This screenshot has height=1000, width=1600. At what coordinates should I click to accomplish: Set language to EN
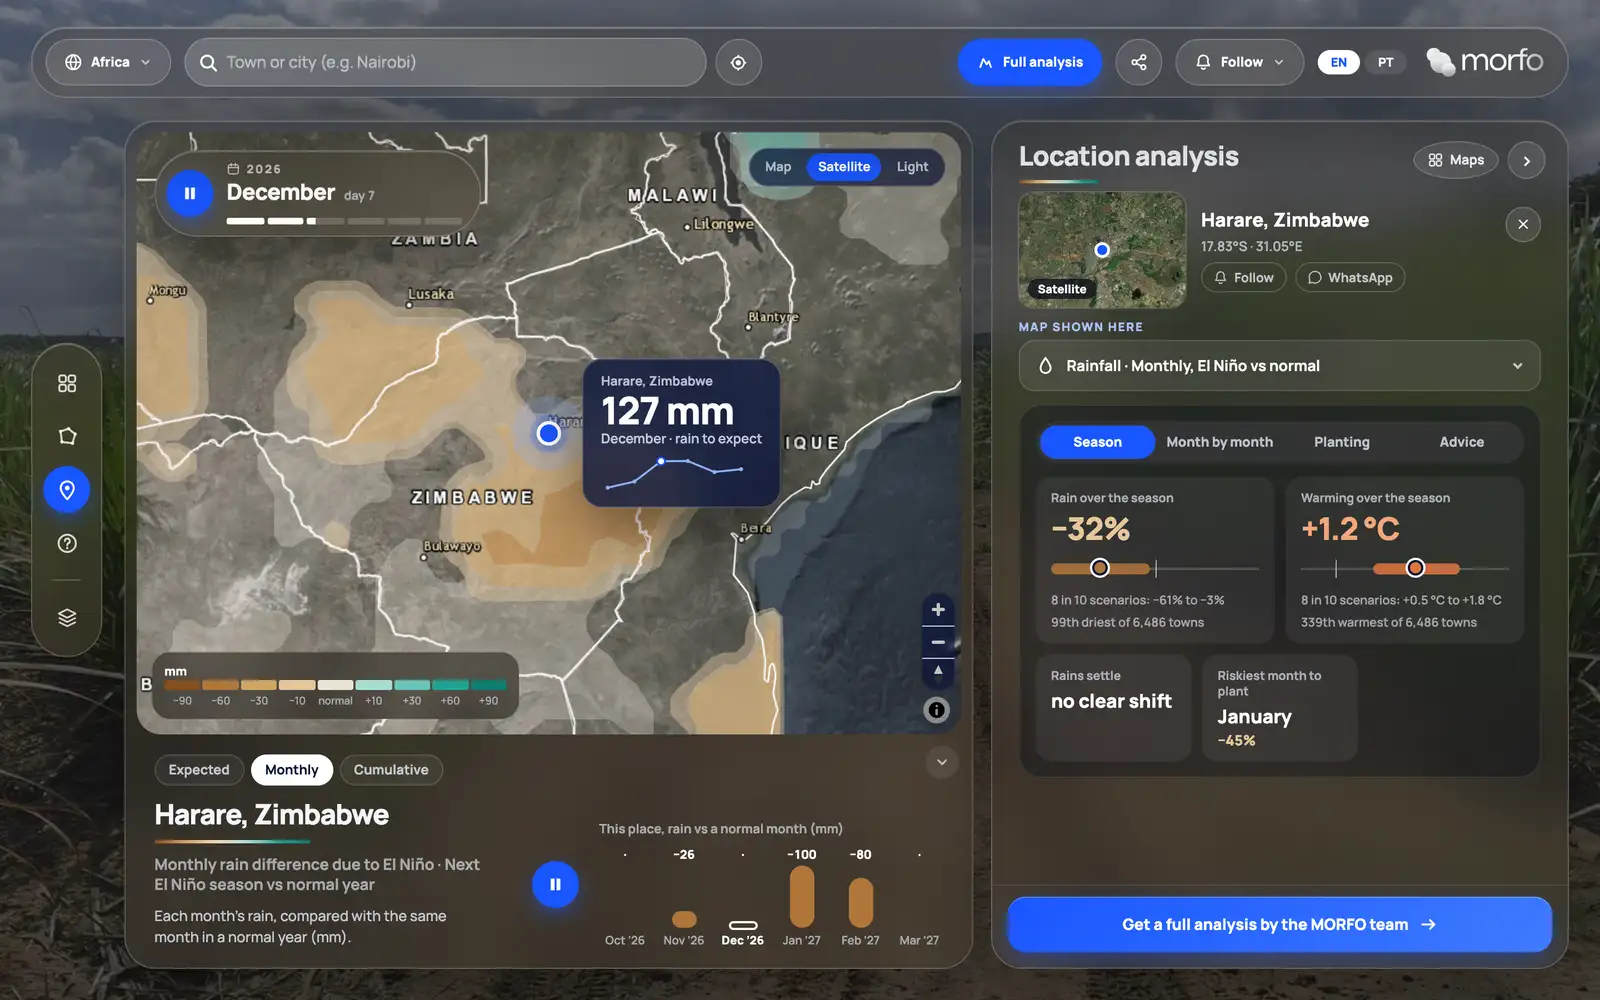pos(1338,62)
